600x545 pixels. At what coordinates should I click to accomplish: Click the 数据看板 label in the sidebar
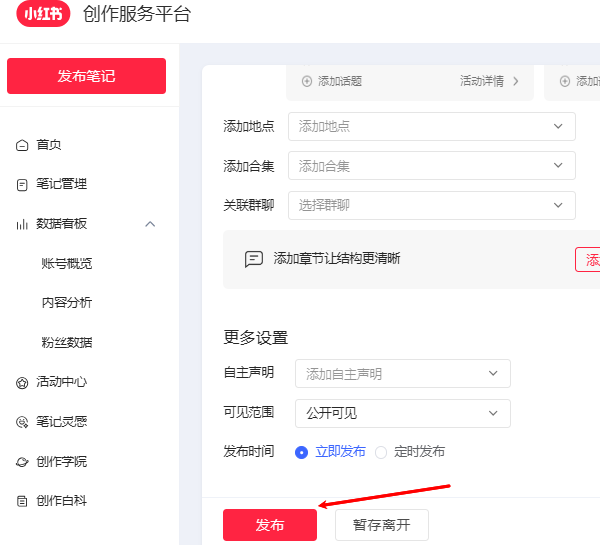coord(61,224)
